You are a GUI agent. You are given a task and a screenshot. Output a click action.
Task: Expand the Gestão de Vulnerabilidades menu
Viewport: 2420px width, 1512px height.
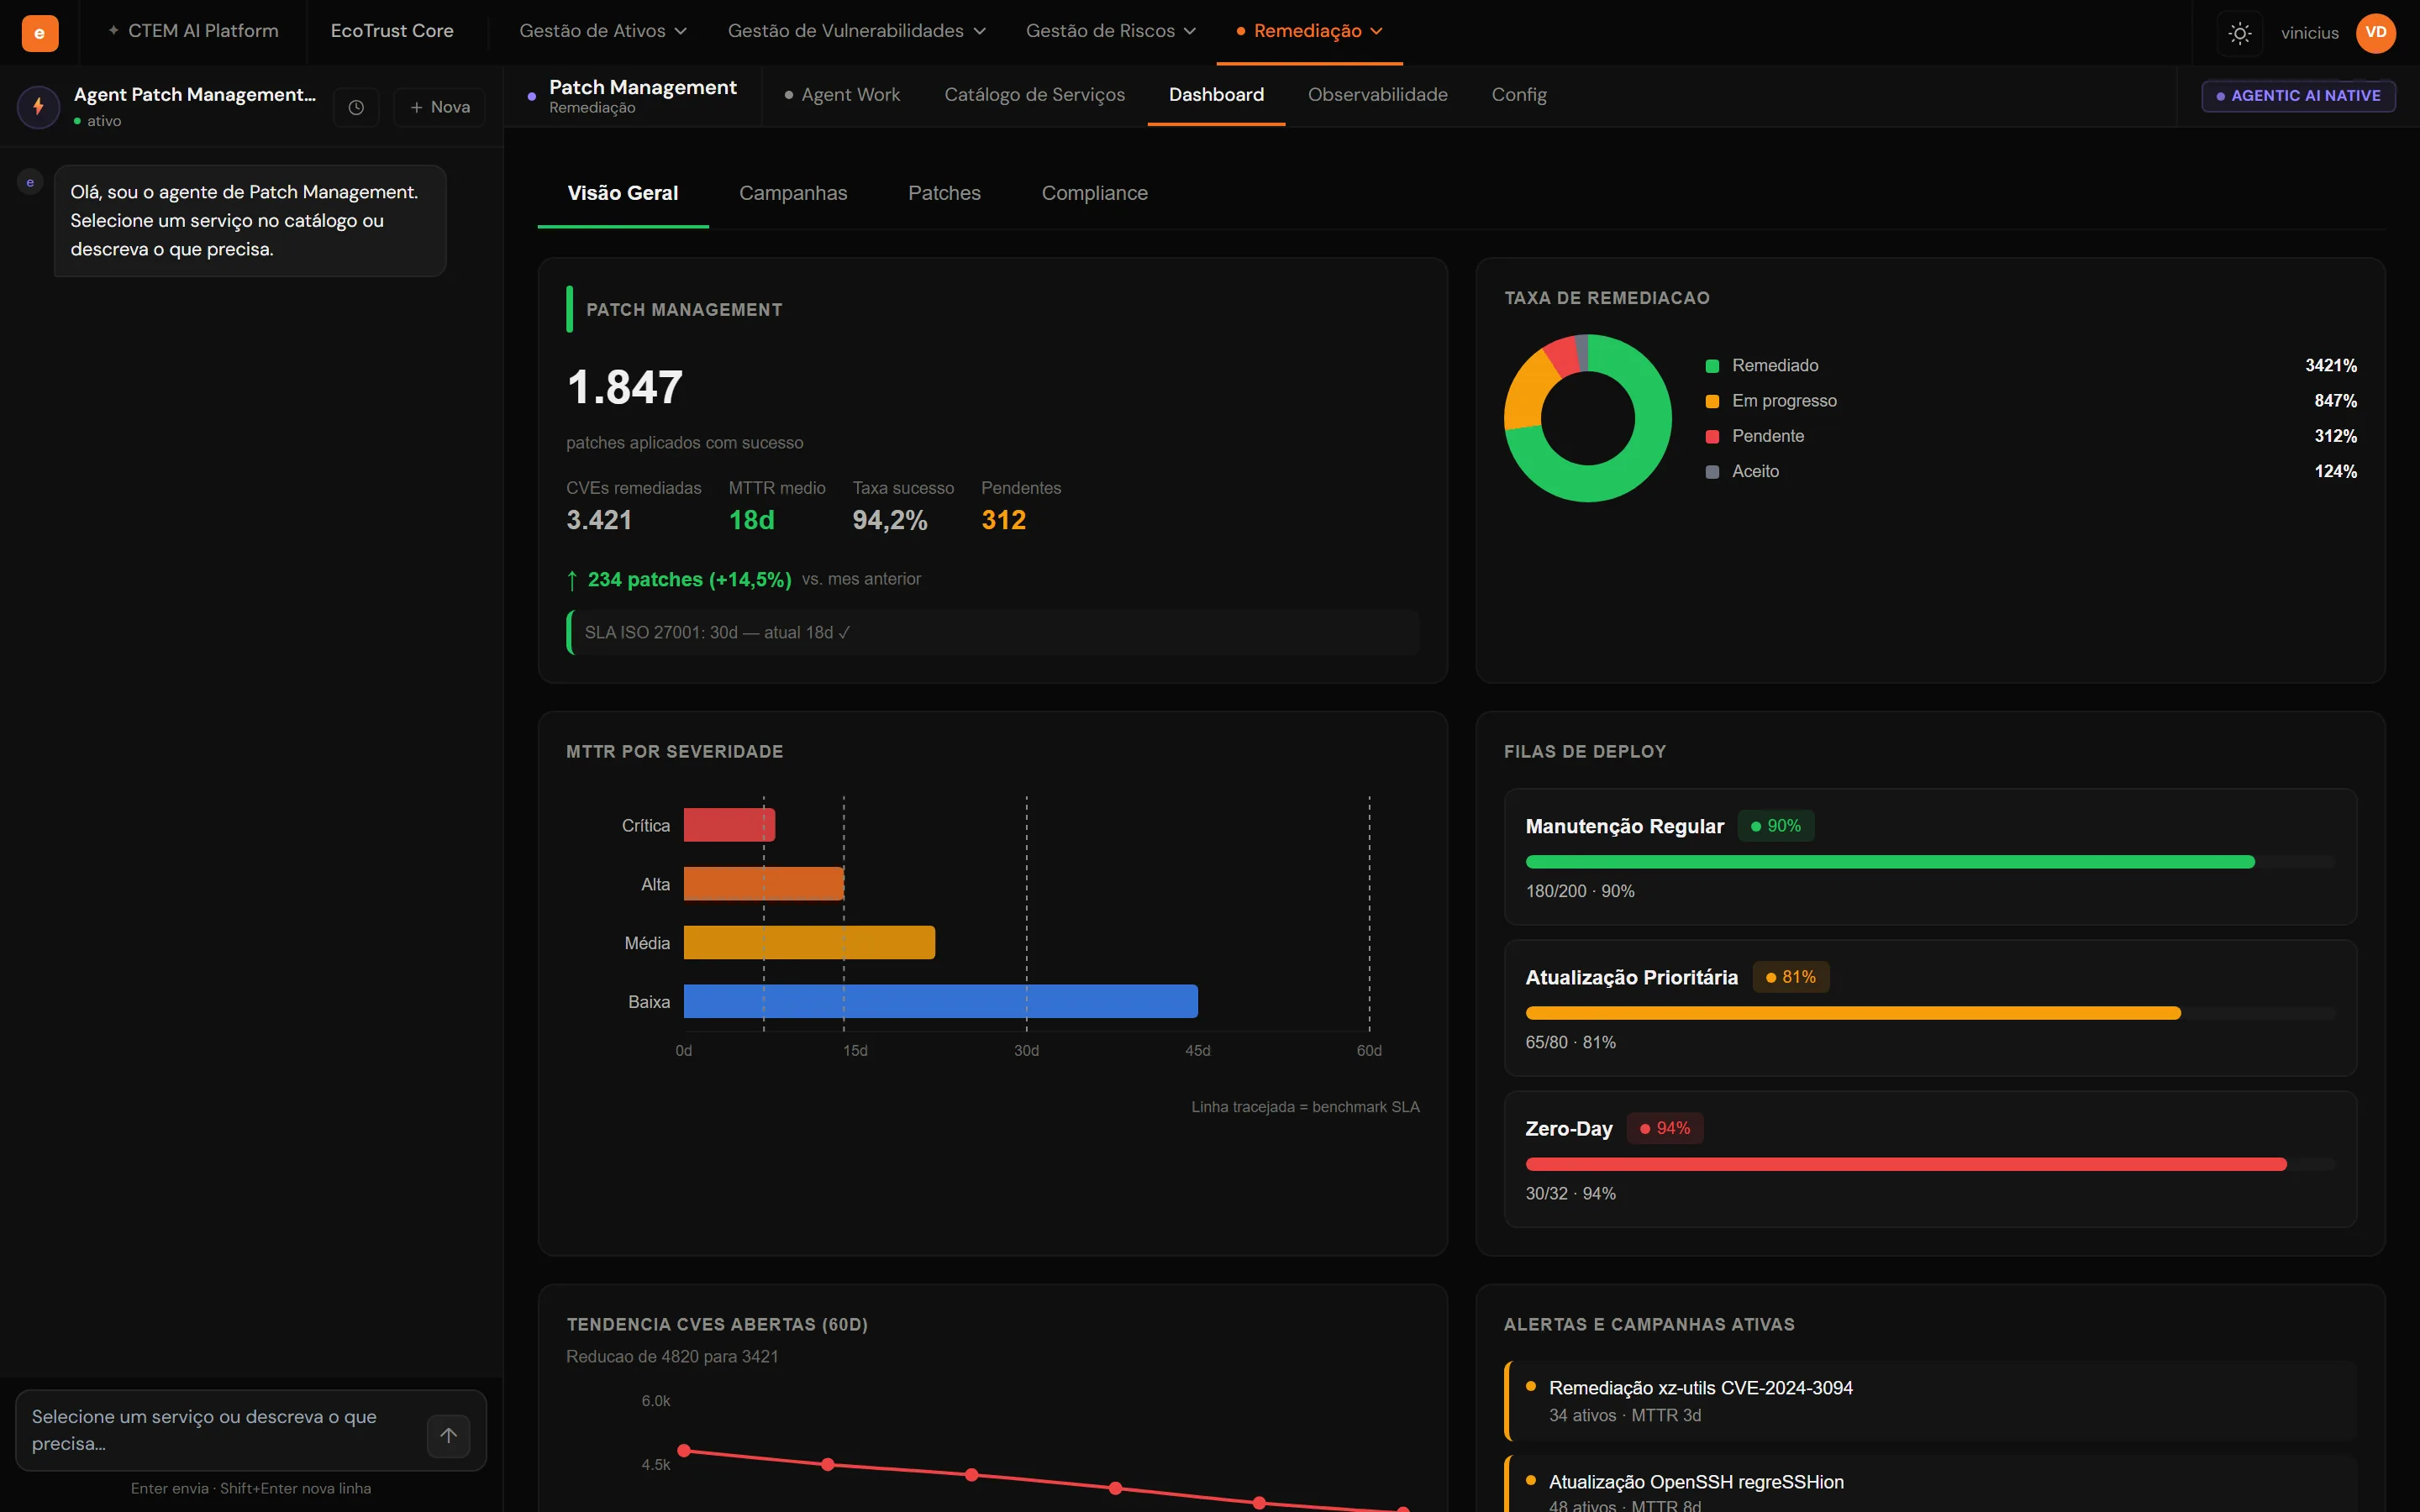point(856,31)
